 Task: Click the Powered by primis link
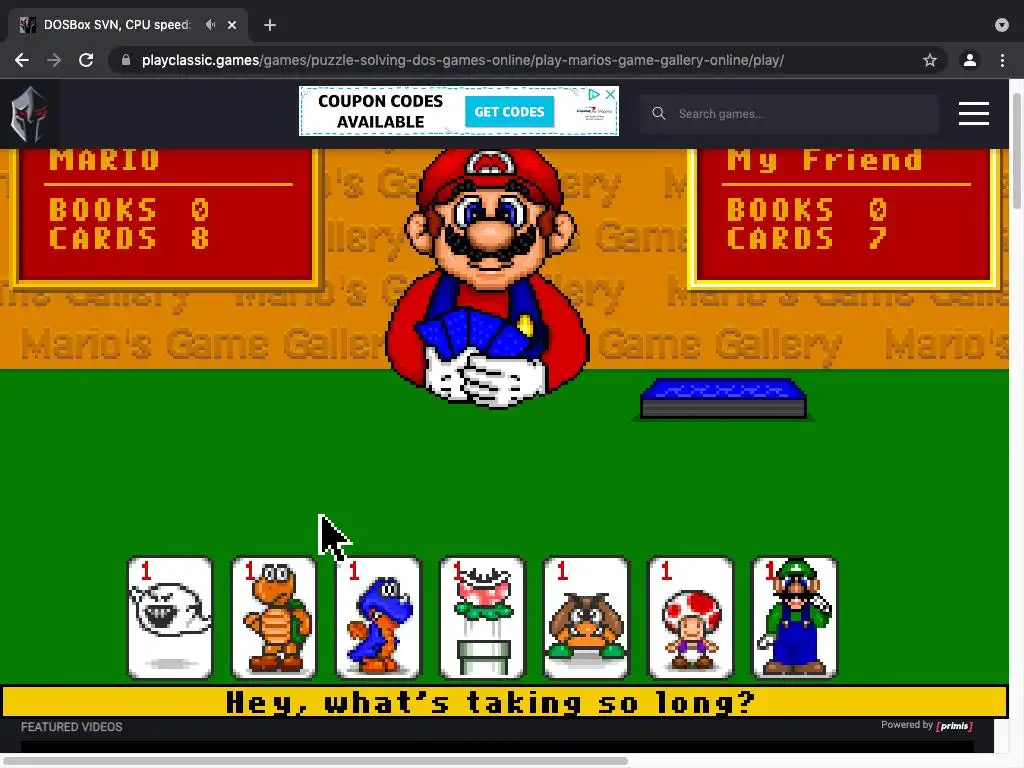coord(927,725)
